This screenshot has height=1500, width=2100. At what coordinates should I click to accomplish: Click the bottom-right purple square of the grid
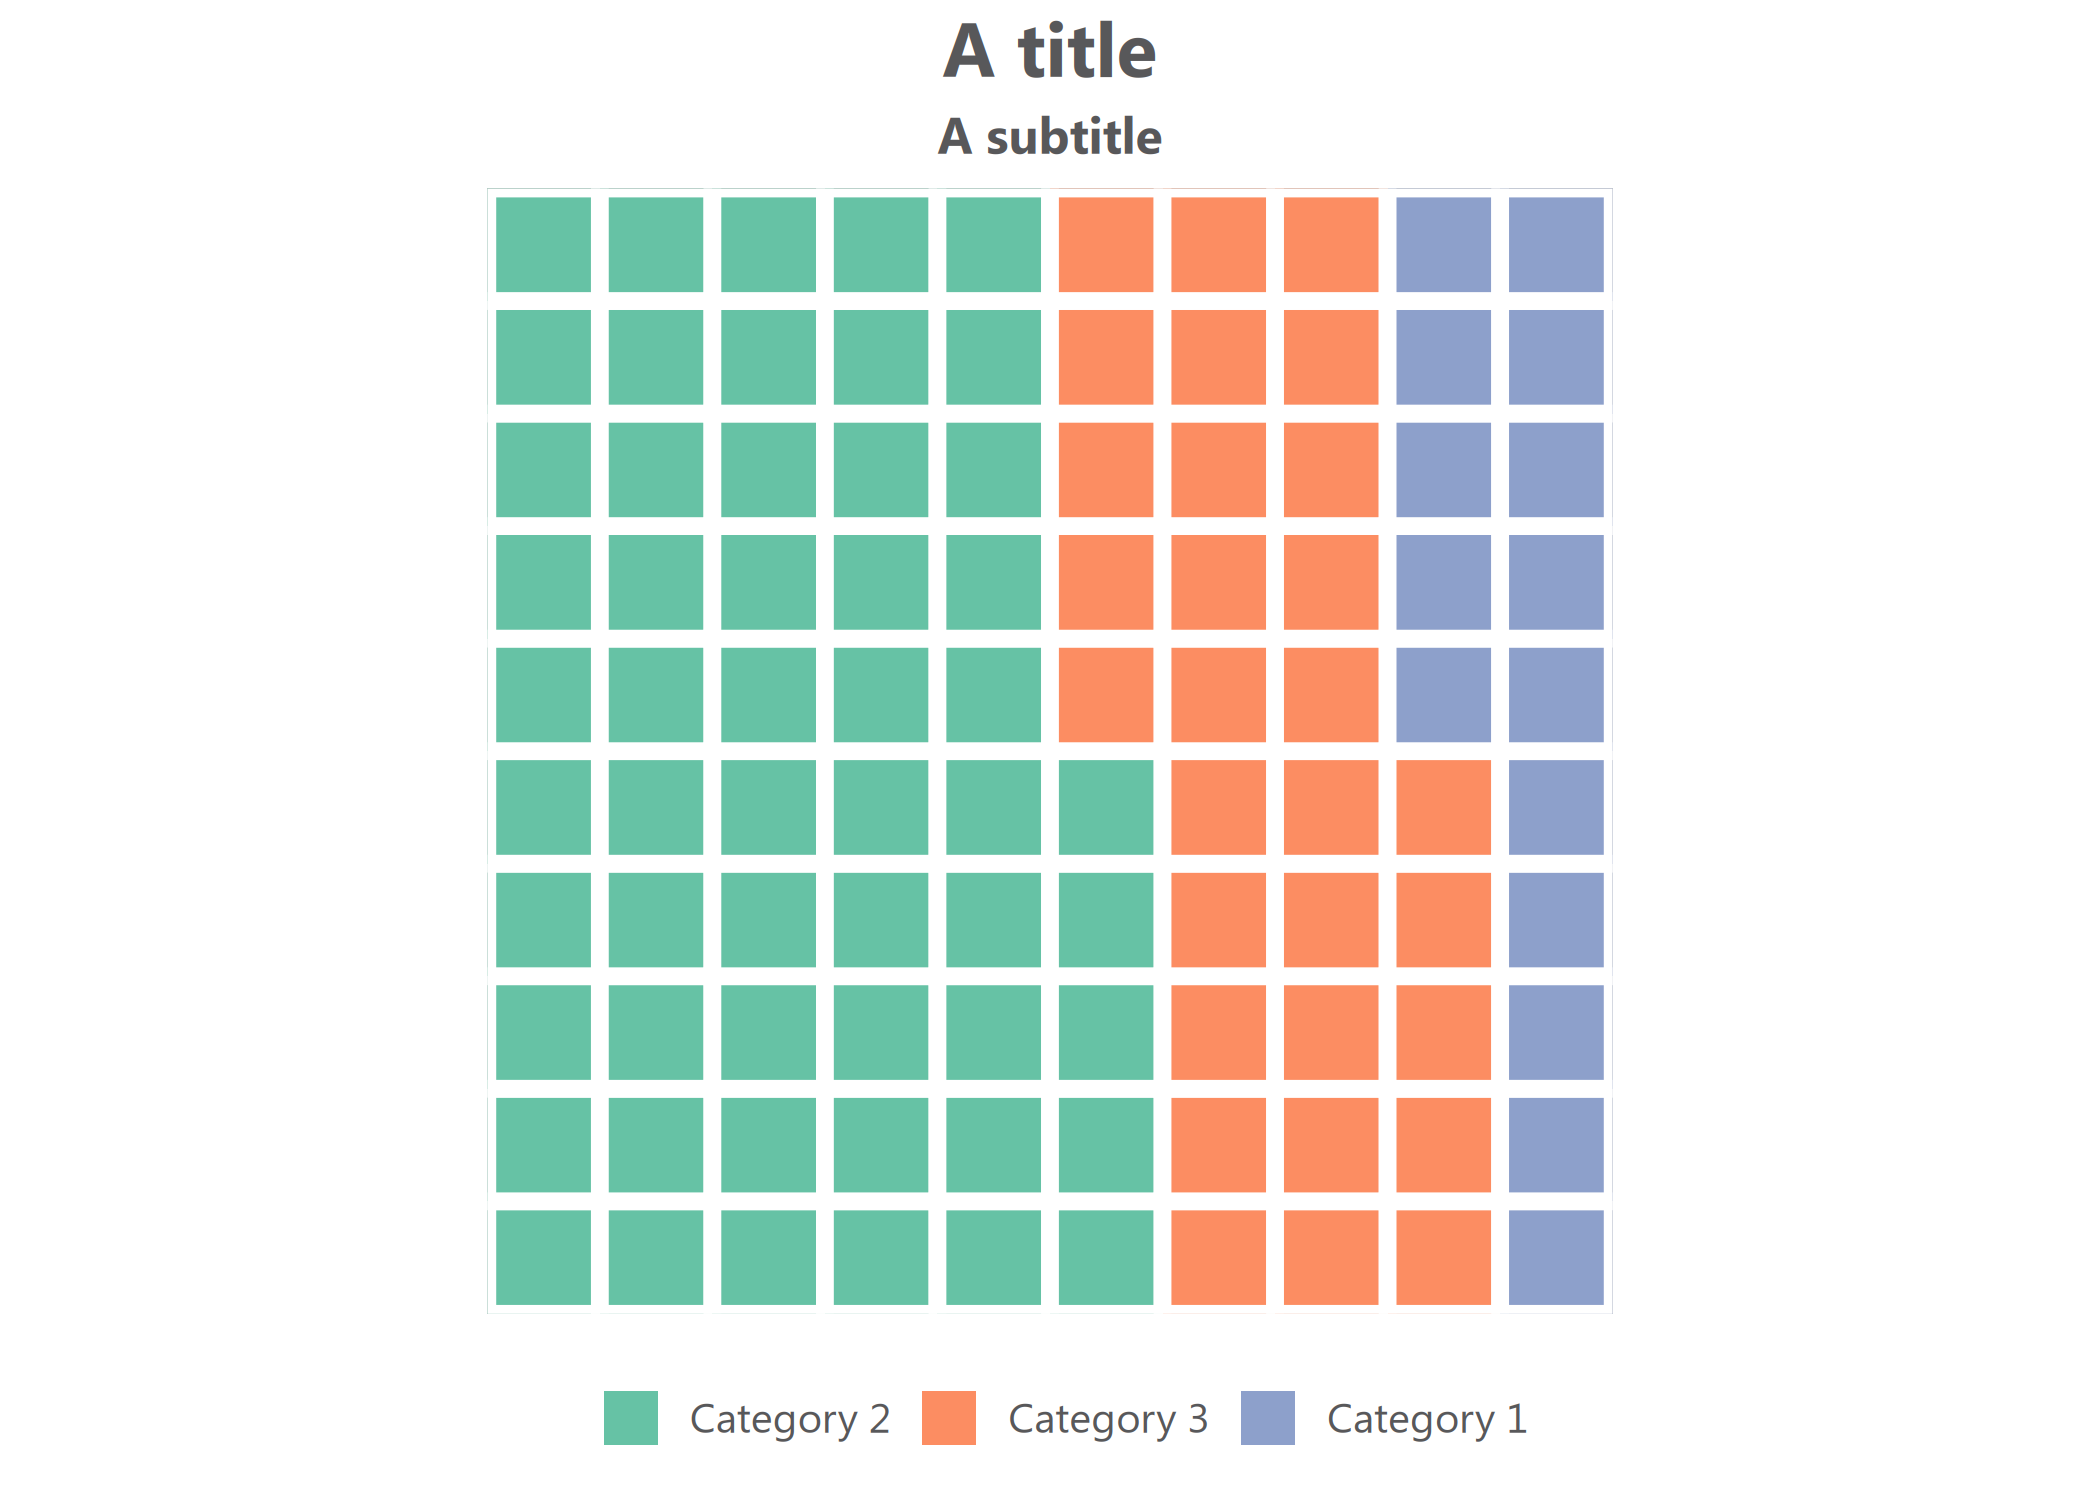click(1555, 1257)
